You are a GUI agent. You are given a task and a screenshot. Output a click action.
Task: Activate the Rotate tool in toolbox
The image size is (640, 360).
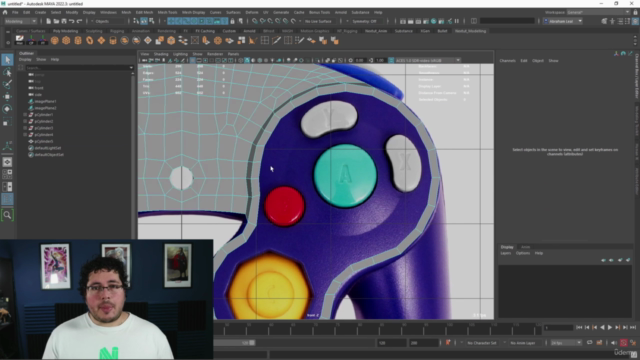tap(7, 109)
